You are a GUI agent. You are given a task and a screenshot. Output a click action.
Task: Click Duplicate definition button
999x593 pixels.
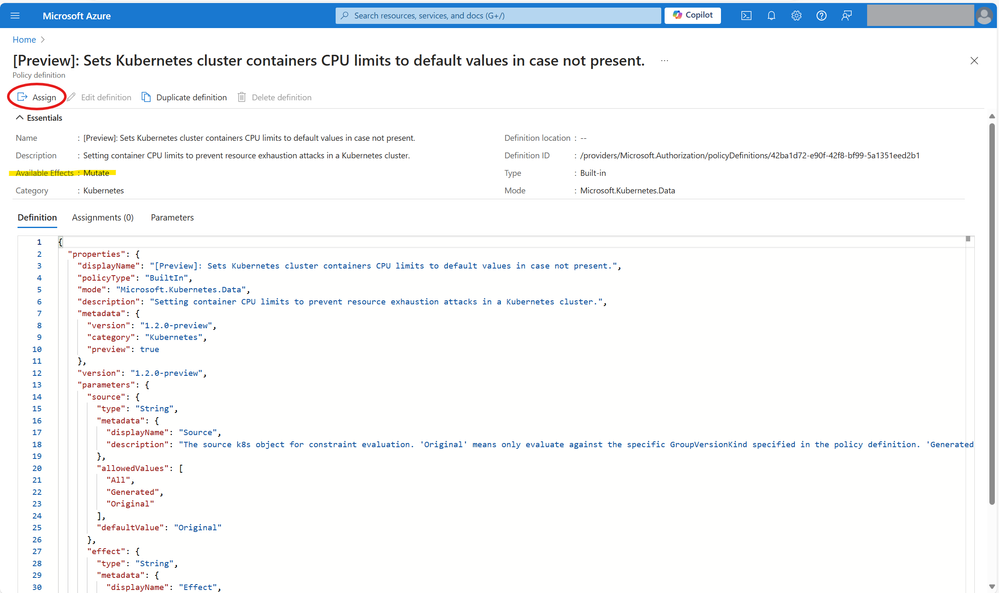coord(184,97)
